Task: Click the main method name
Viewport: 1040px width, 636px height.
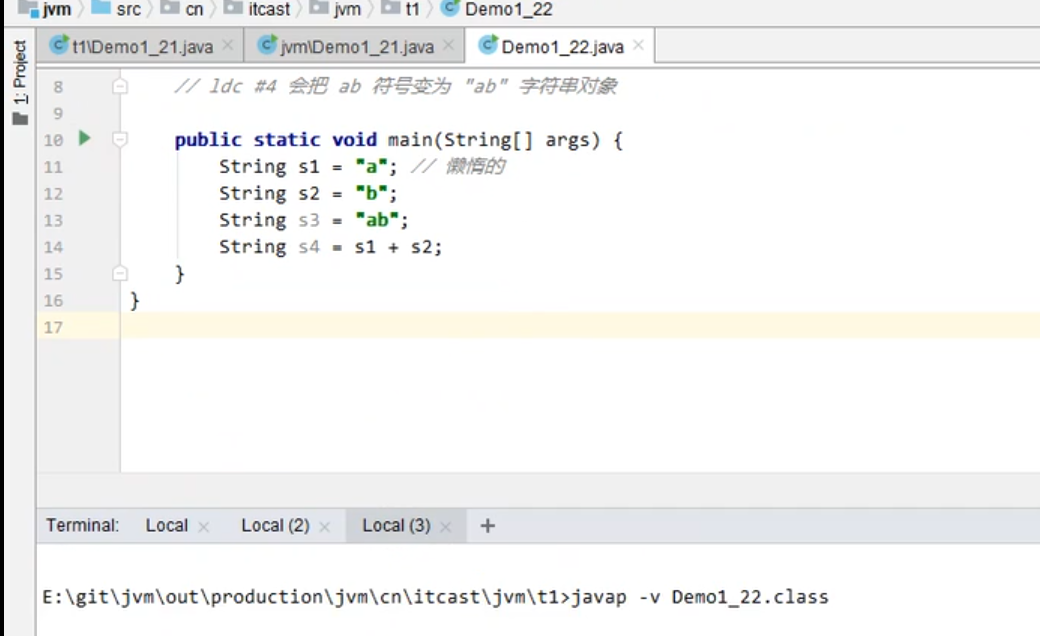Action: coord(410,140)
